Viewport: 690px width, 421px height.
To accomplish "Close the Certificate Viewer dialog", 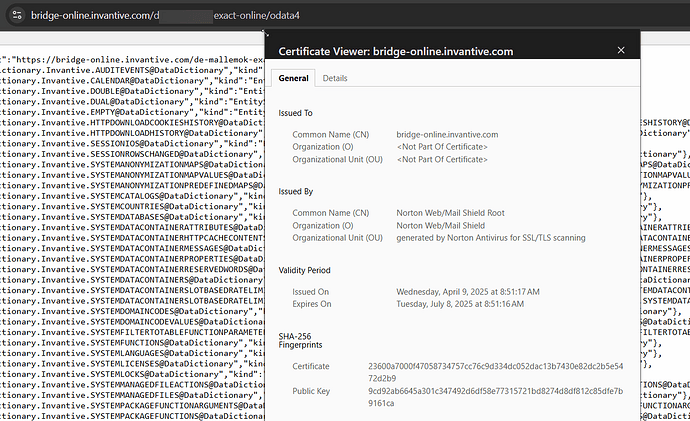I will pyautogui.click(x=621, y=51).
